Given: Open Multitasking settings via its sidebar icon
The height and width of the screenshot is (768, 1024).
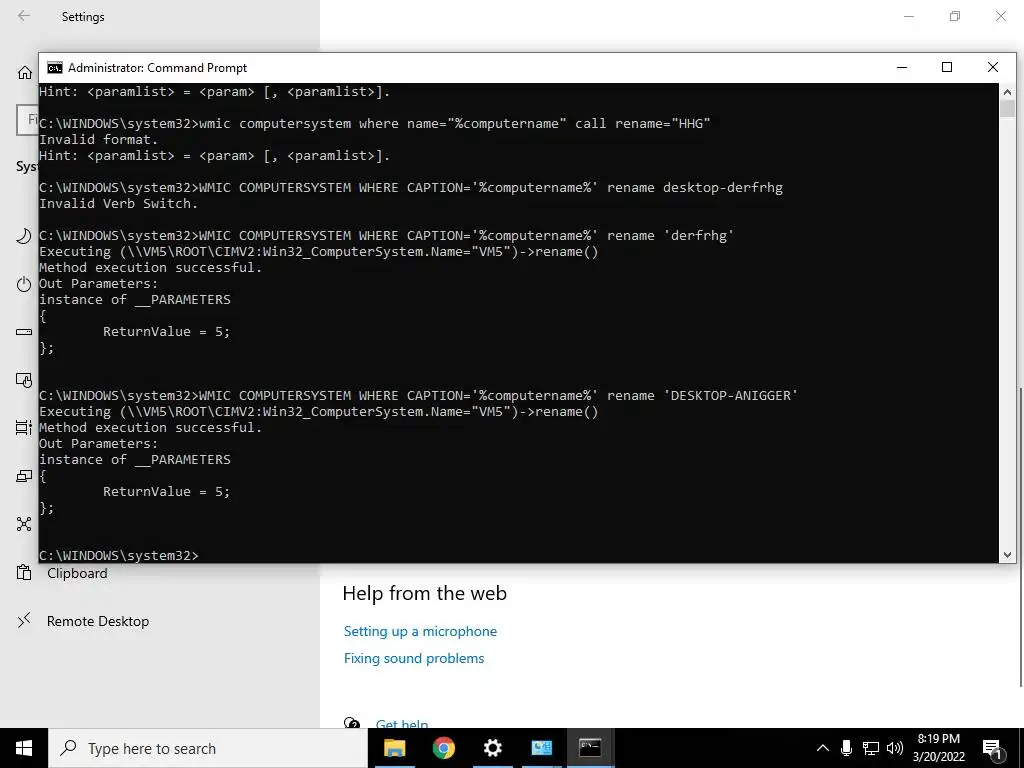Looking at the screenshot, I should 24,428.
